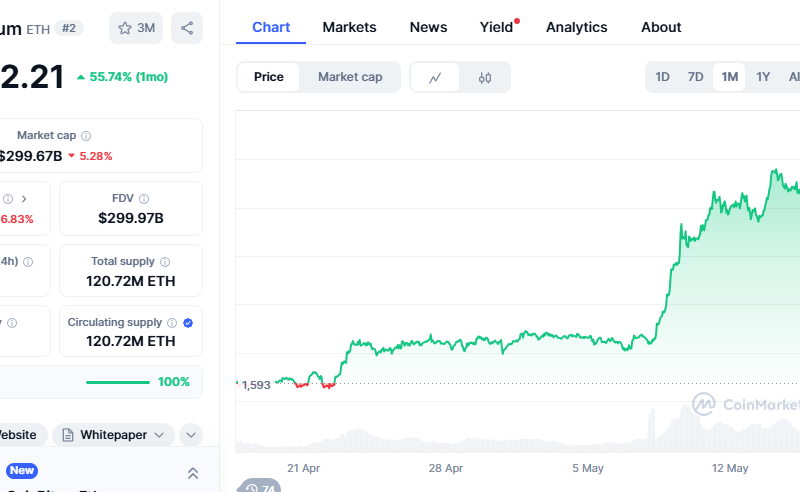The width and height of the screenshot is (800, 492).
Task: Set chart range to 7D
Action: point(695,77)
